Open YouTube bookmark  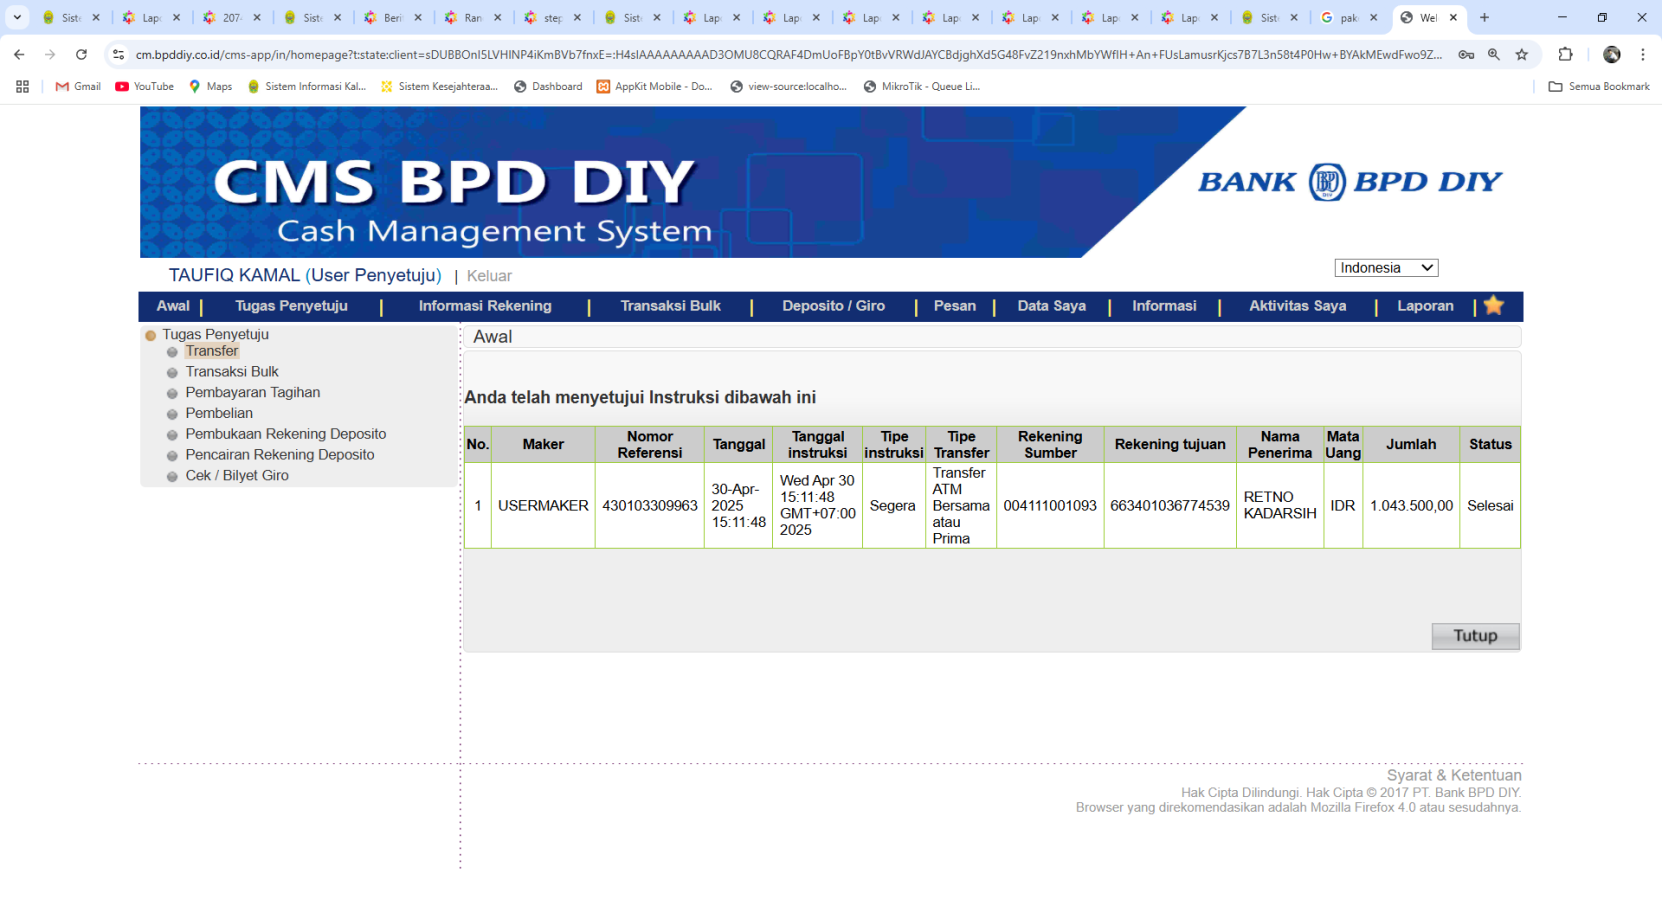point(144,87)
